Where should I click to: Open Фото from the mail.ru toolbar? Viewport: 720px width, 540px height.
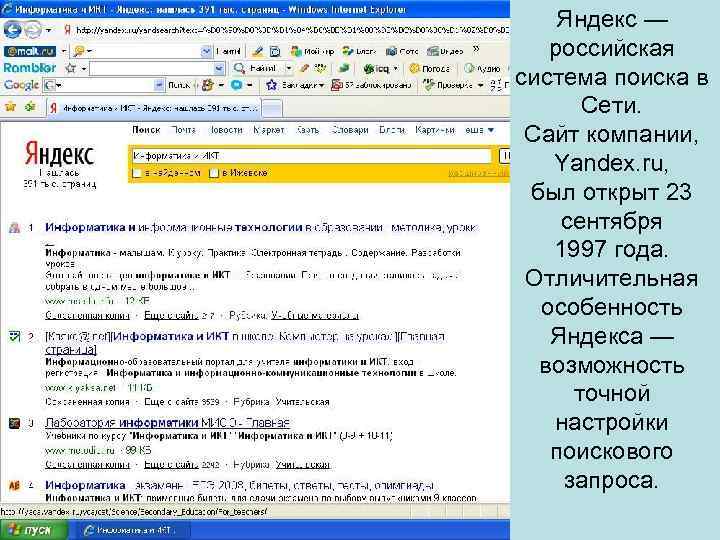point(402,51)
